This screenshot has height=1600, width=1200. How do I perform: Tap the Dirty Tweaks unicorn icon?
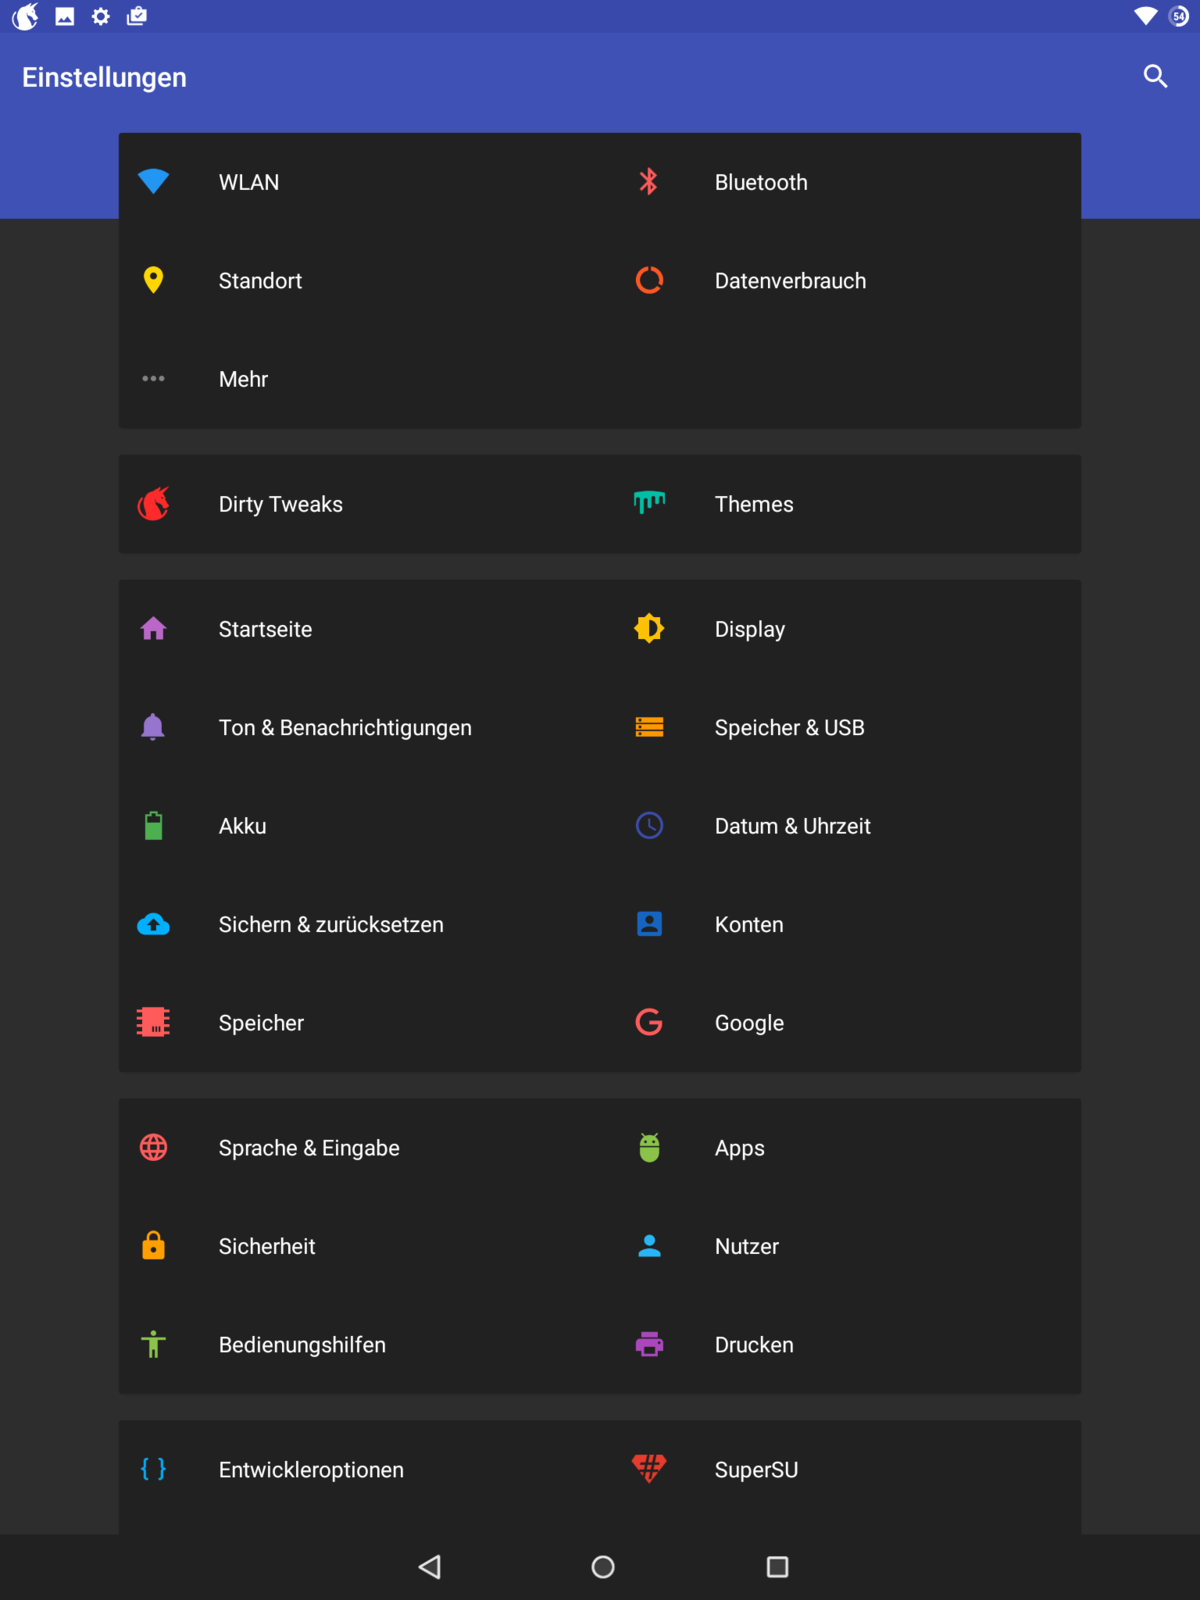[153, 504]
